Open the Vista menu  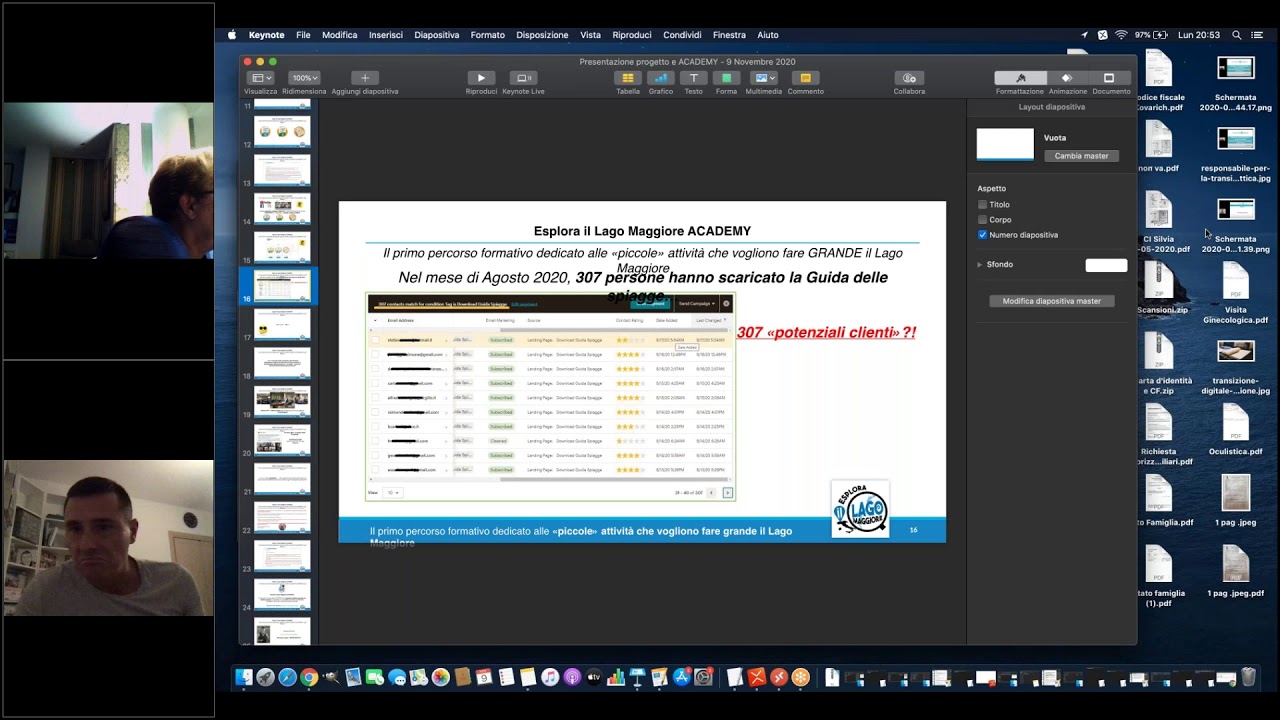591,35
